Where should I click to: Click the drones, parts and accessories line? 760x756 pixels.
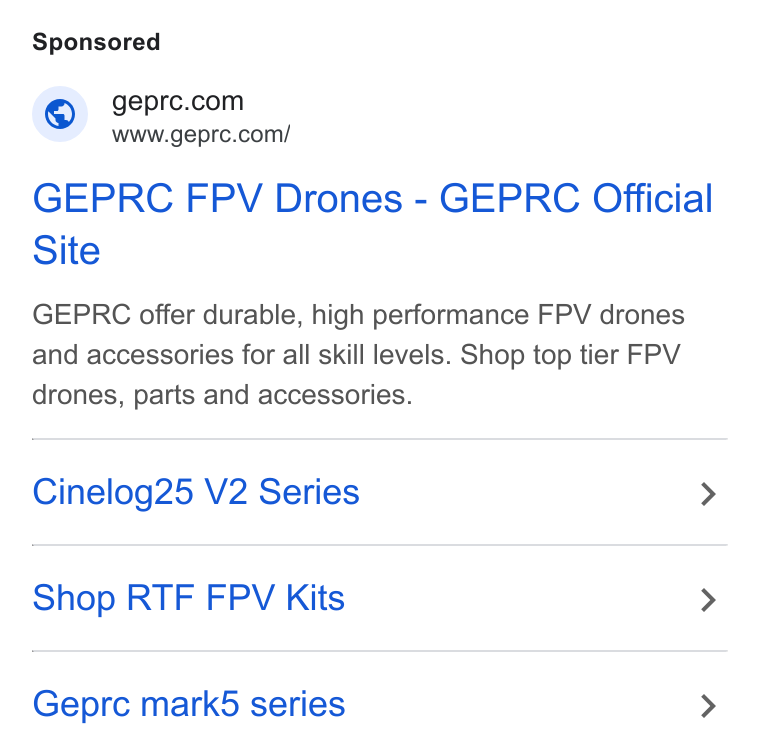pyautogui.click(x=222, y=395)
